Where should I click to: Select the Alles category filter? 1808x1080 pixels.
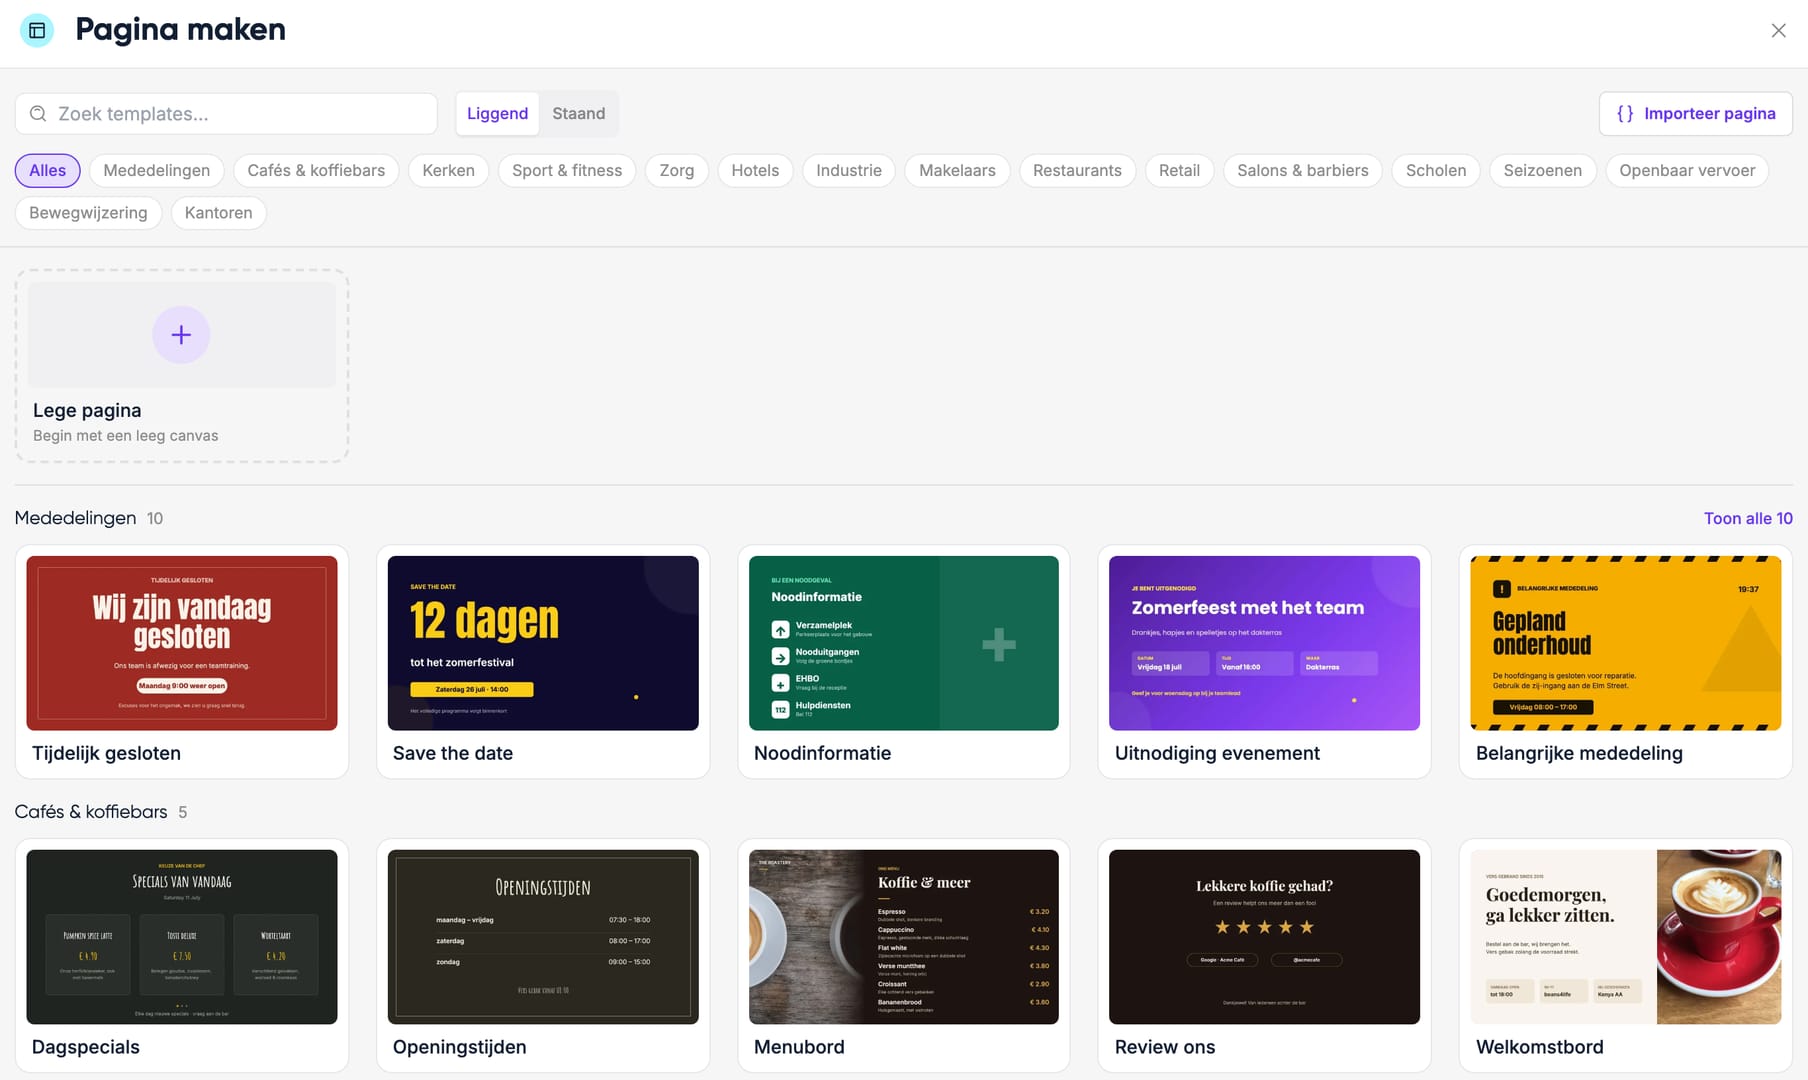(x=48, y=171)
